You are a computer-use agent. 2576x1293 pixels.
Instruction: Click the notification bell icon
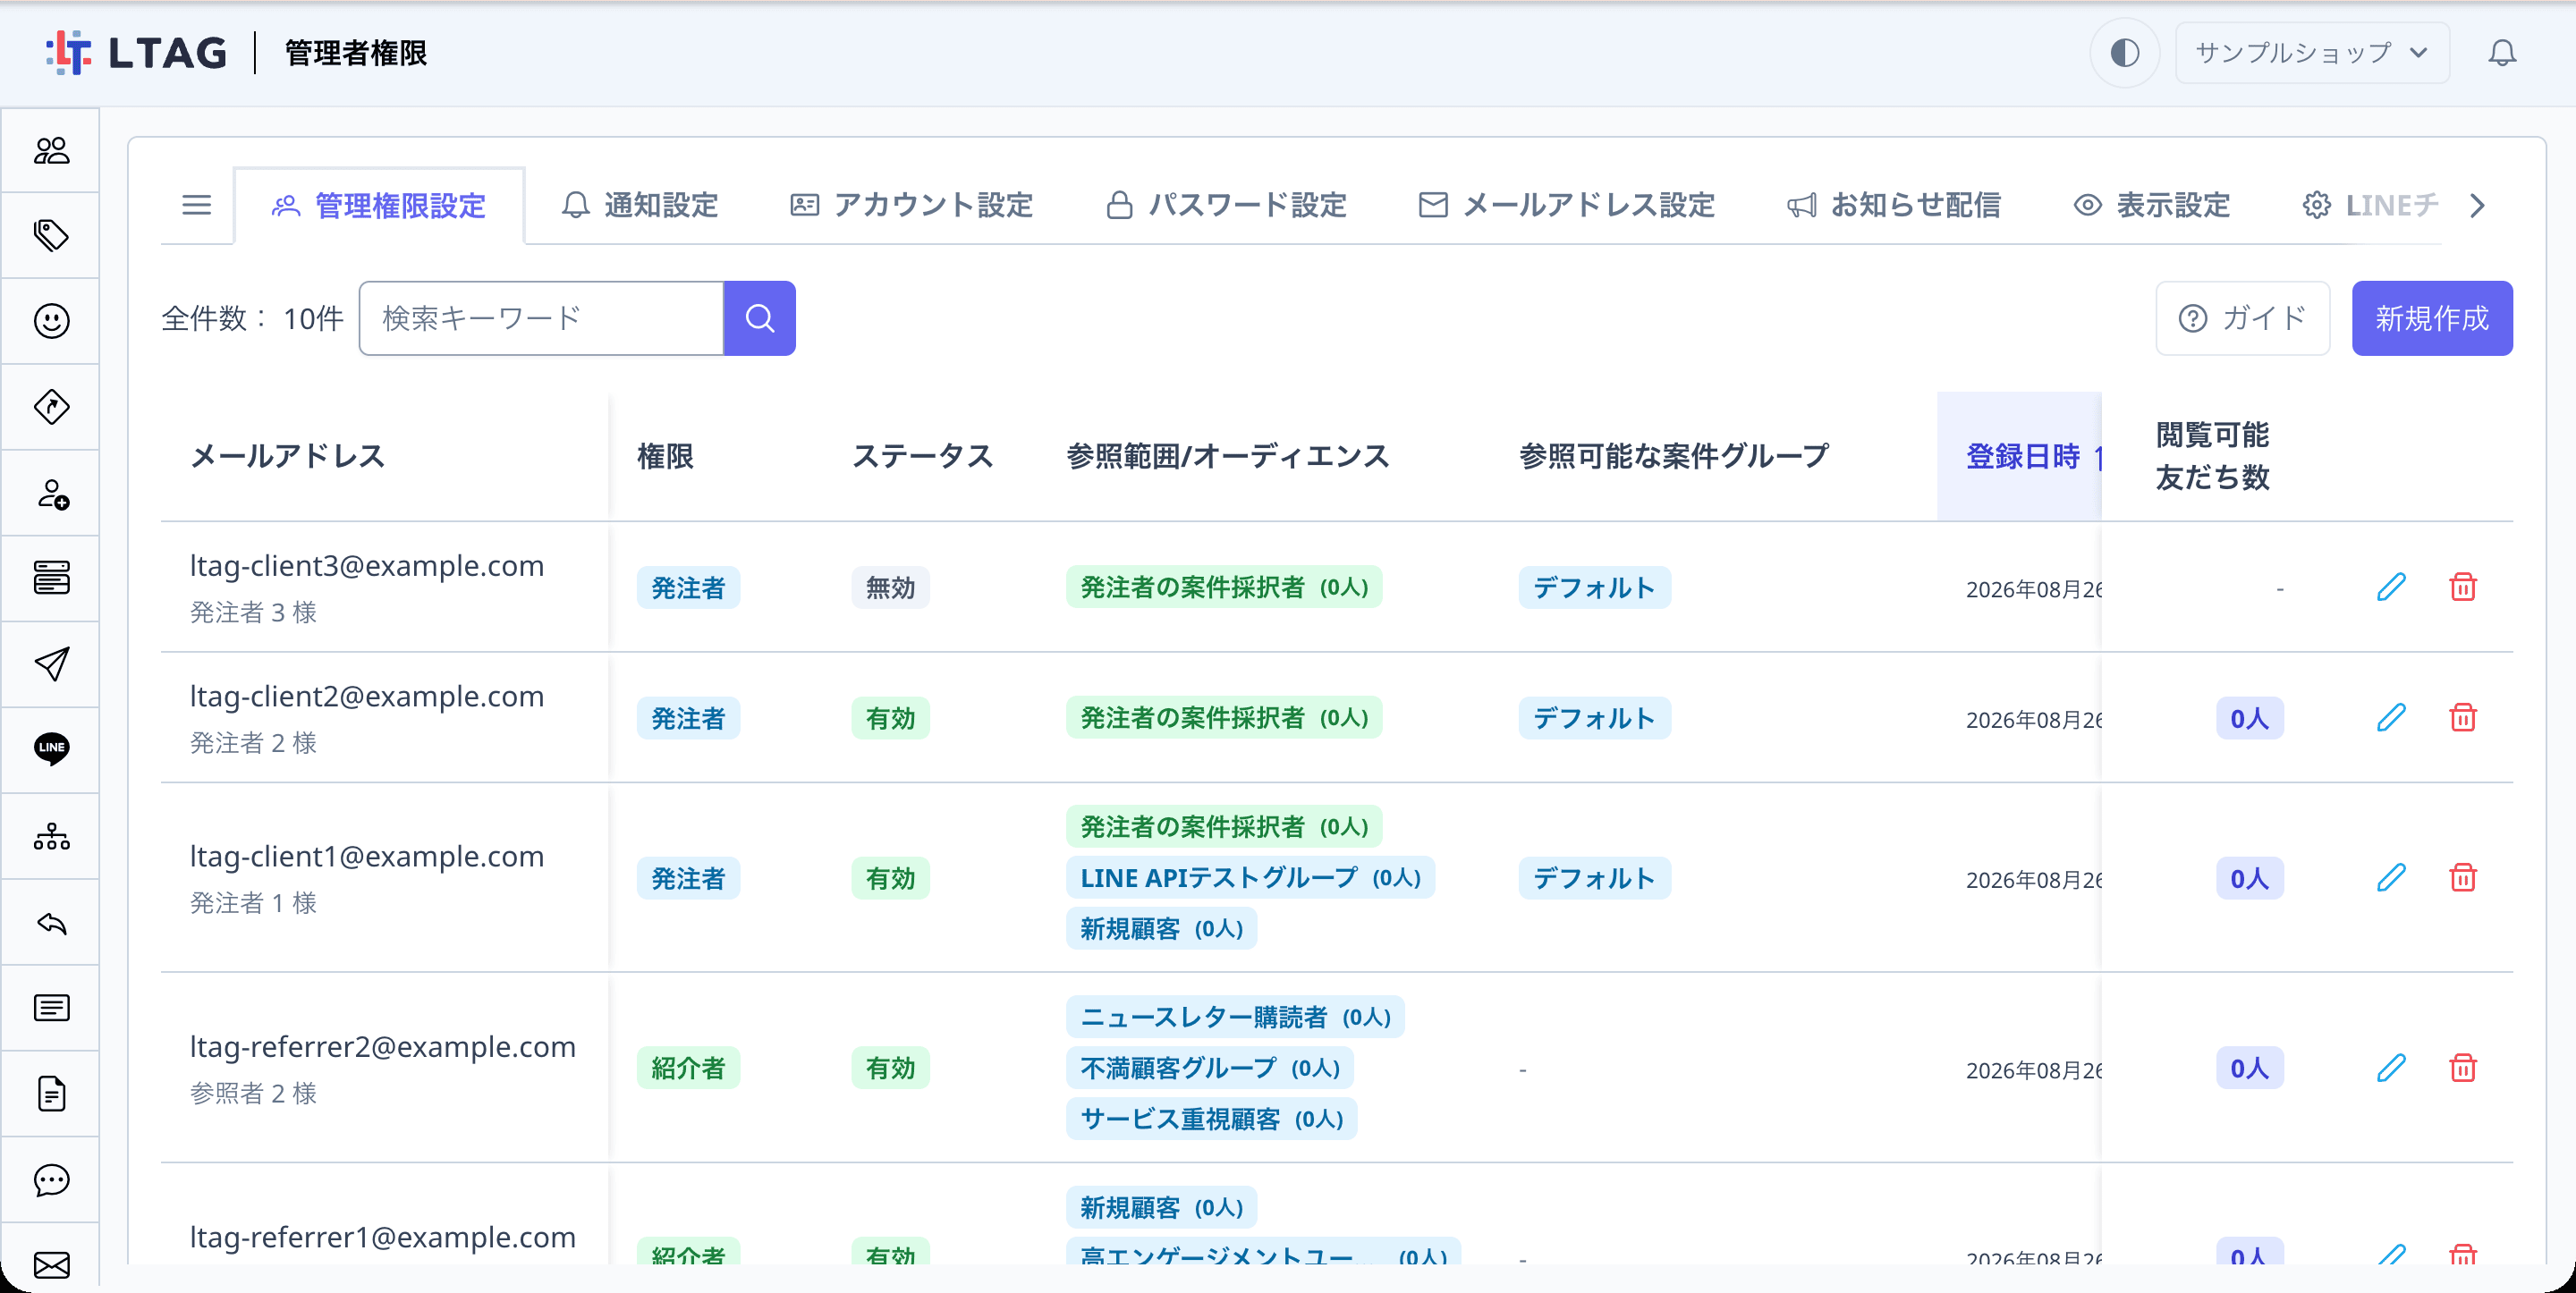[2502, 53]
